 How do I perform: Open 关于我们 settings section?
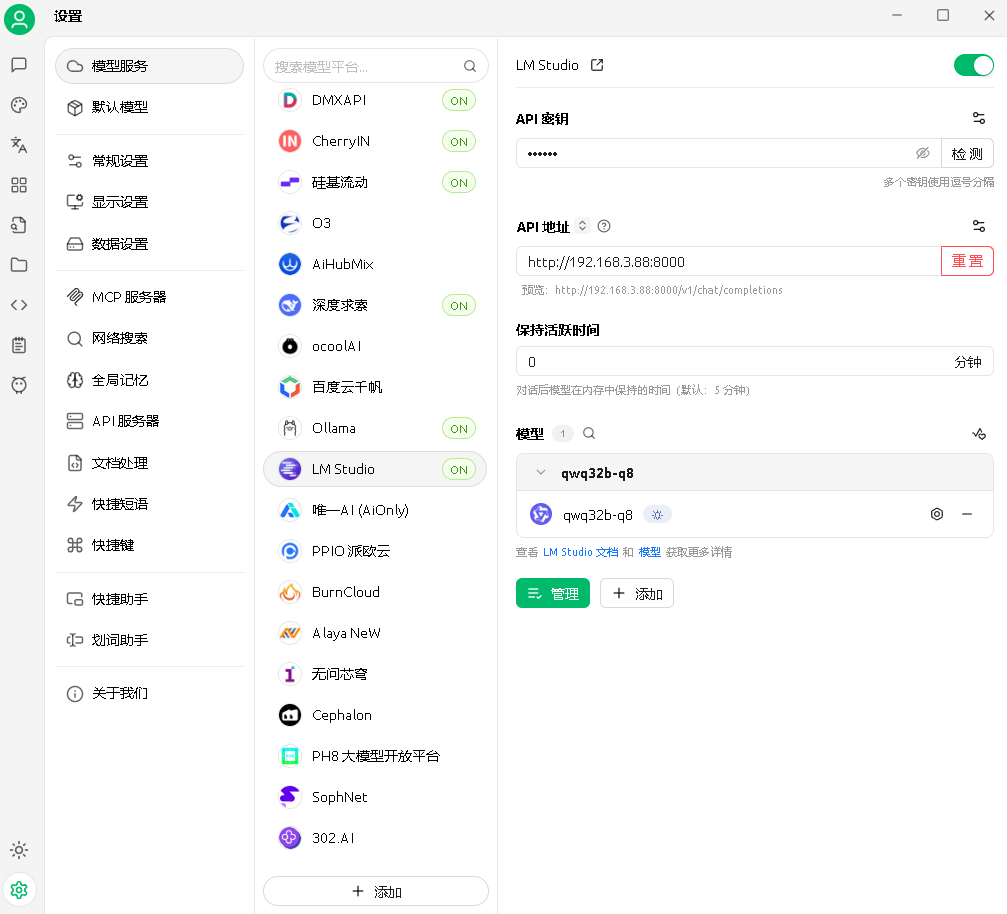[149, 694]
